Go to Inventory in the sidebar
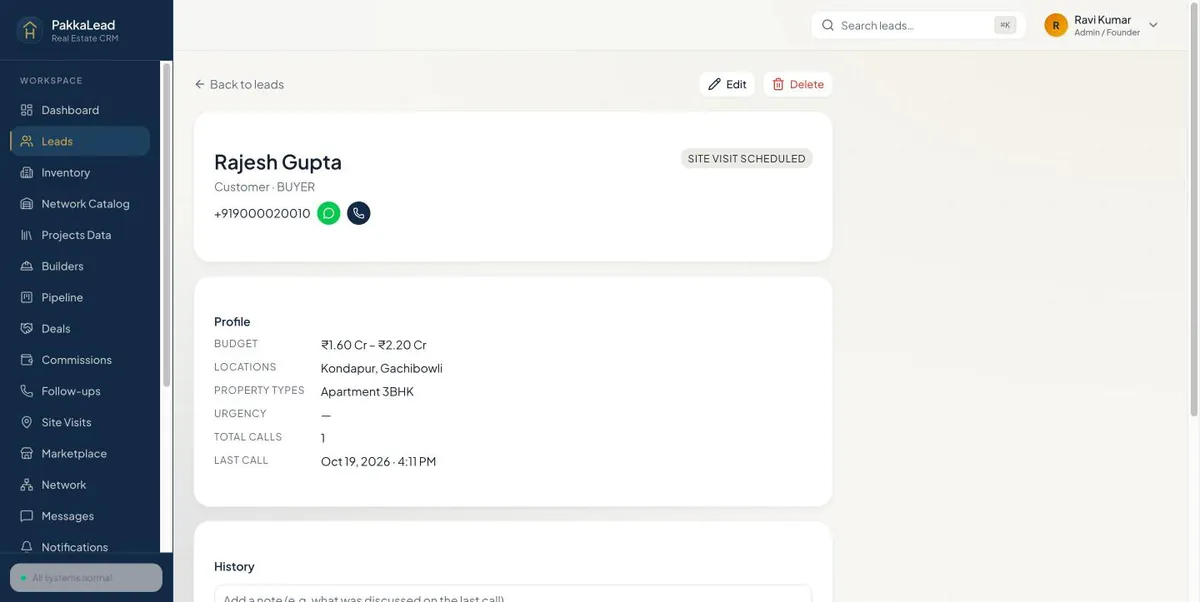The height and width of the screenshot is (602, 1200). click(80, 172)
